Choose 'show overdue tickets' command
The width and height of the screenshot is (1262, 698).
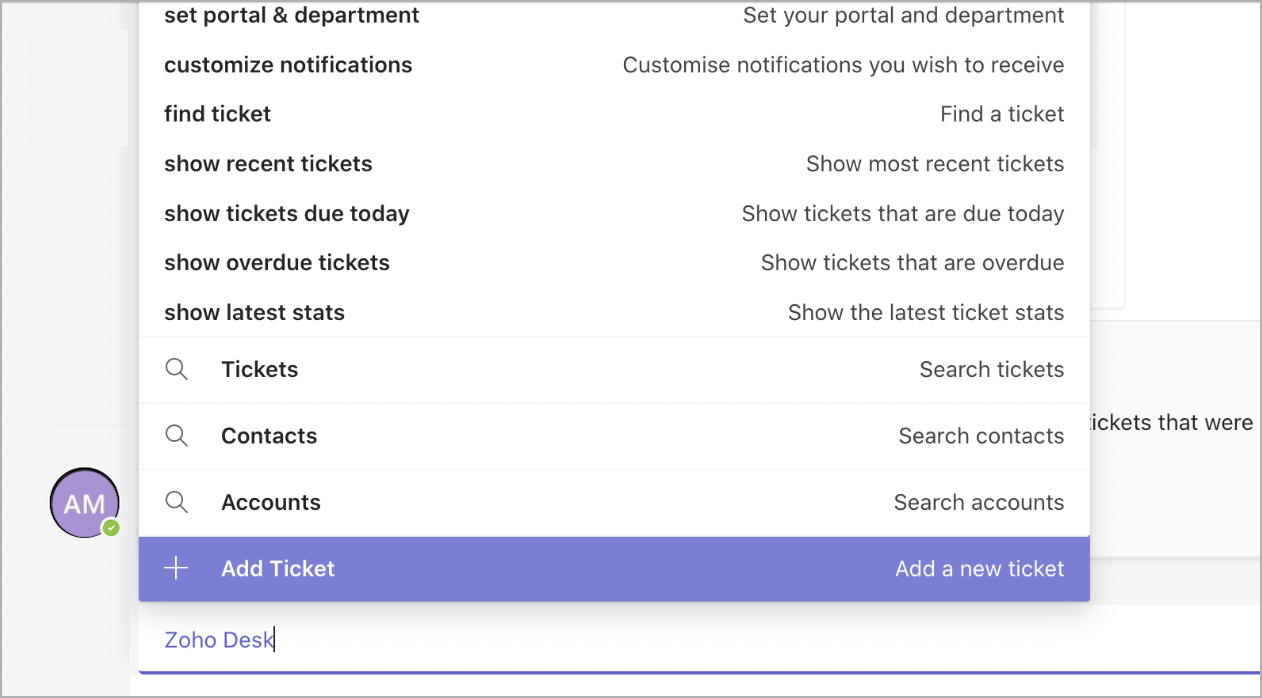277,263
